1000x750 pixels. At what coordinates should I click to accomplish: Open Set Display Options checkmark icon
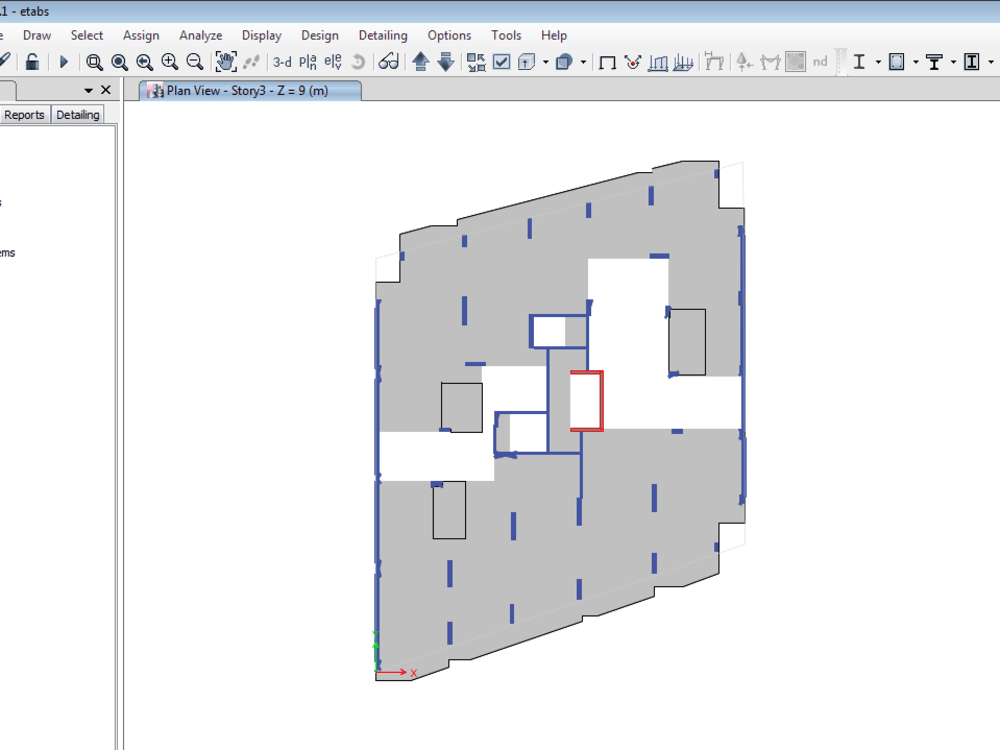[x=502, y=62]
